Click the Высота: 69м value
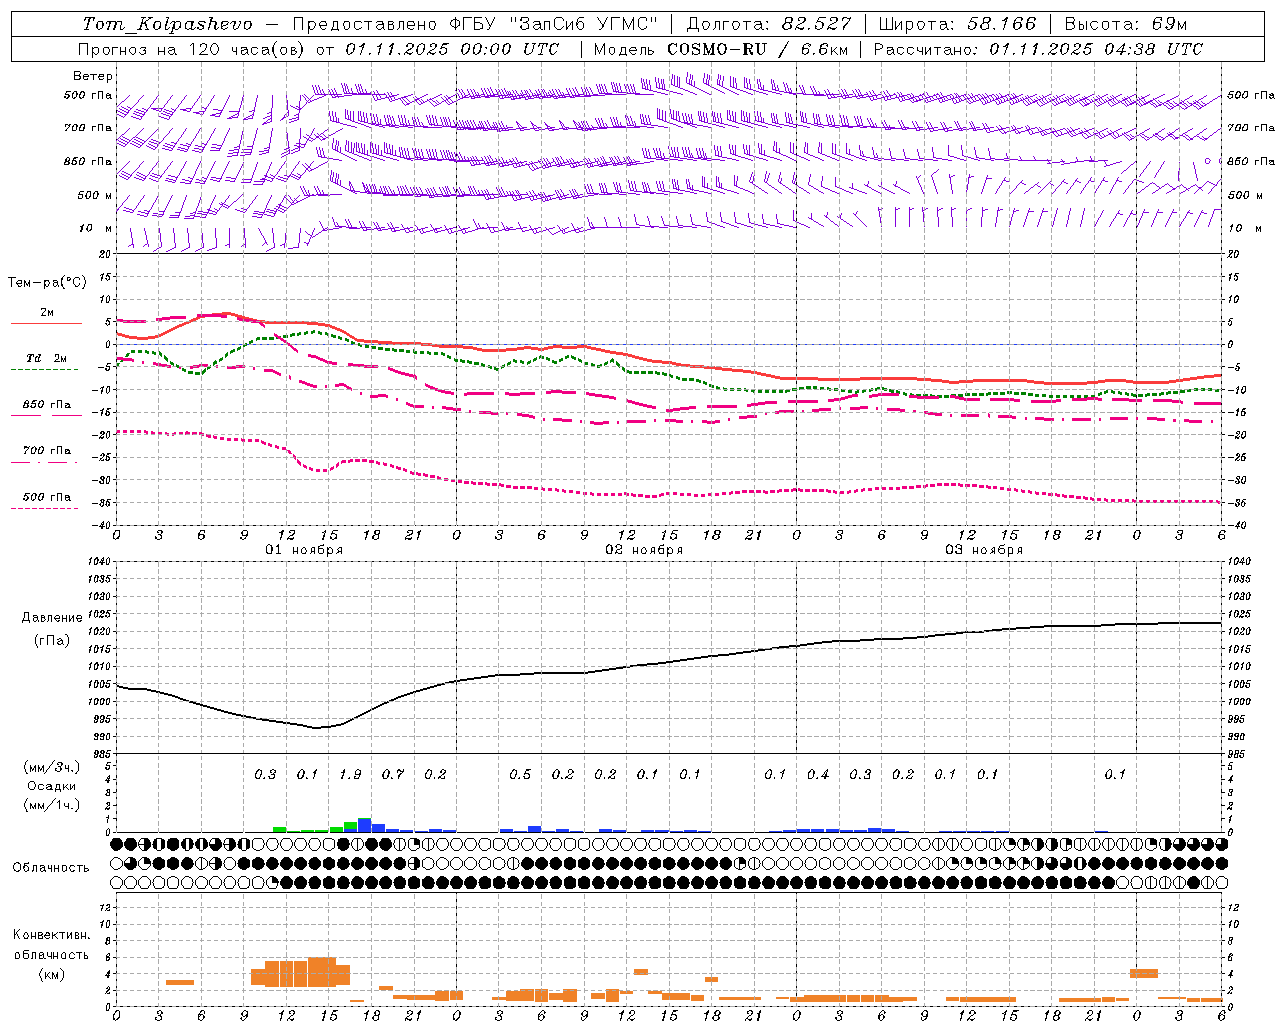 tap(1126, 24)
